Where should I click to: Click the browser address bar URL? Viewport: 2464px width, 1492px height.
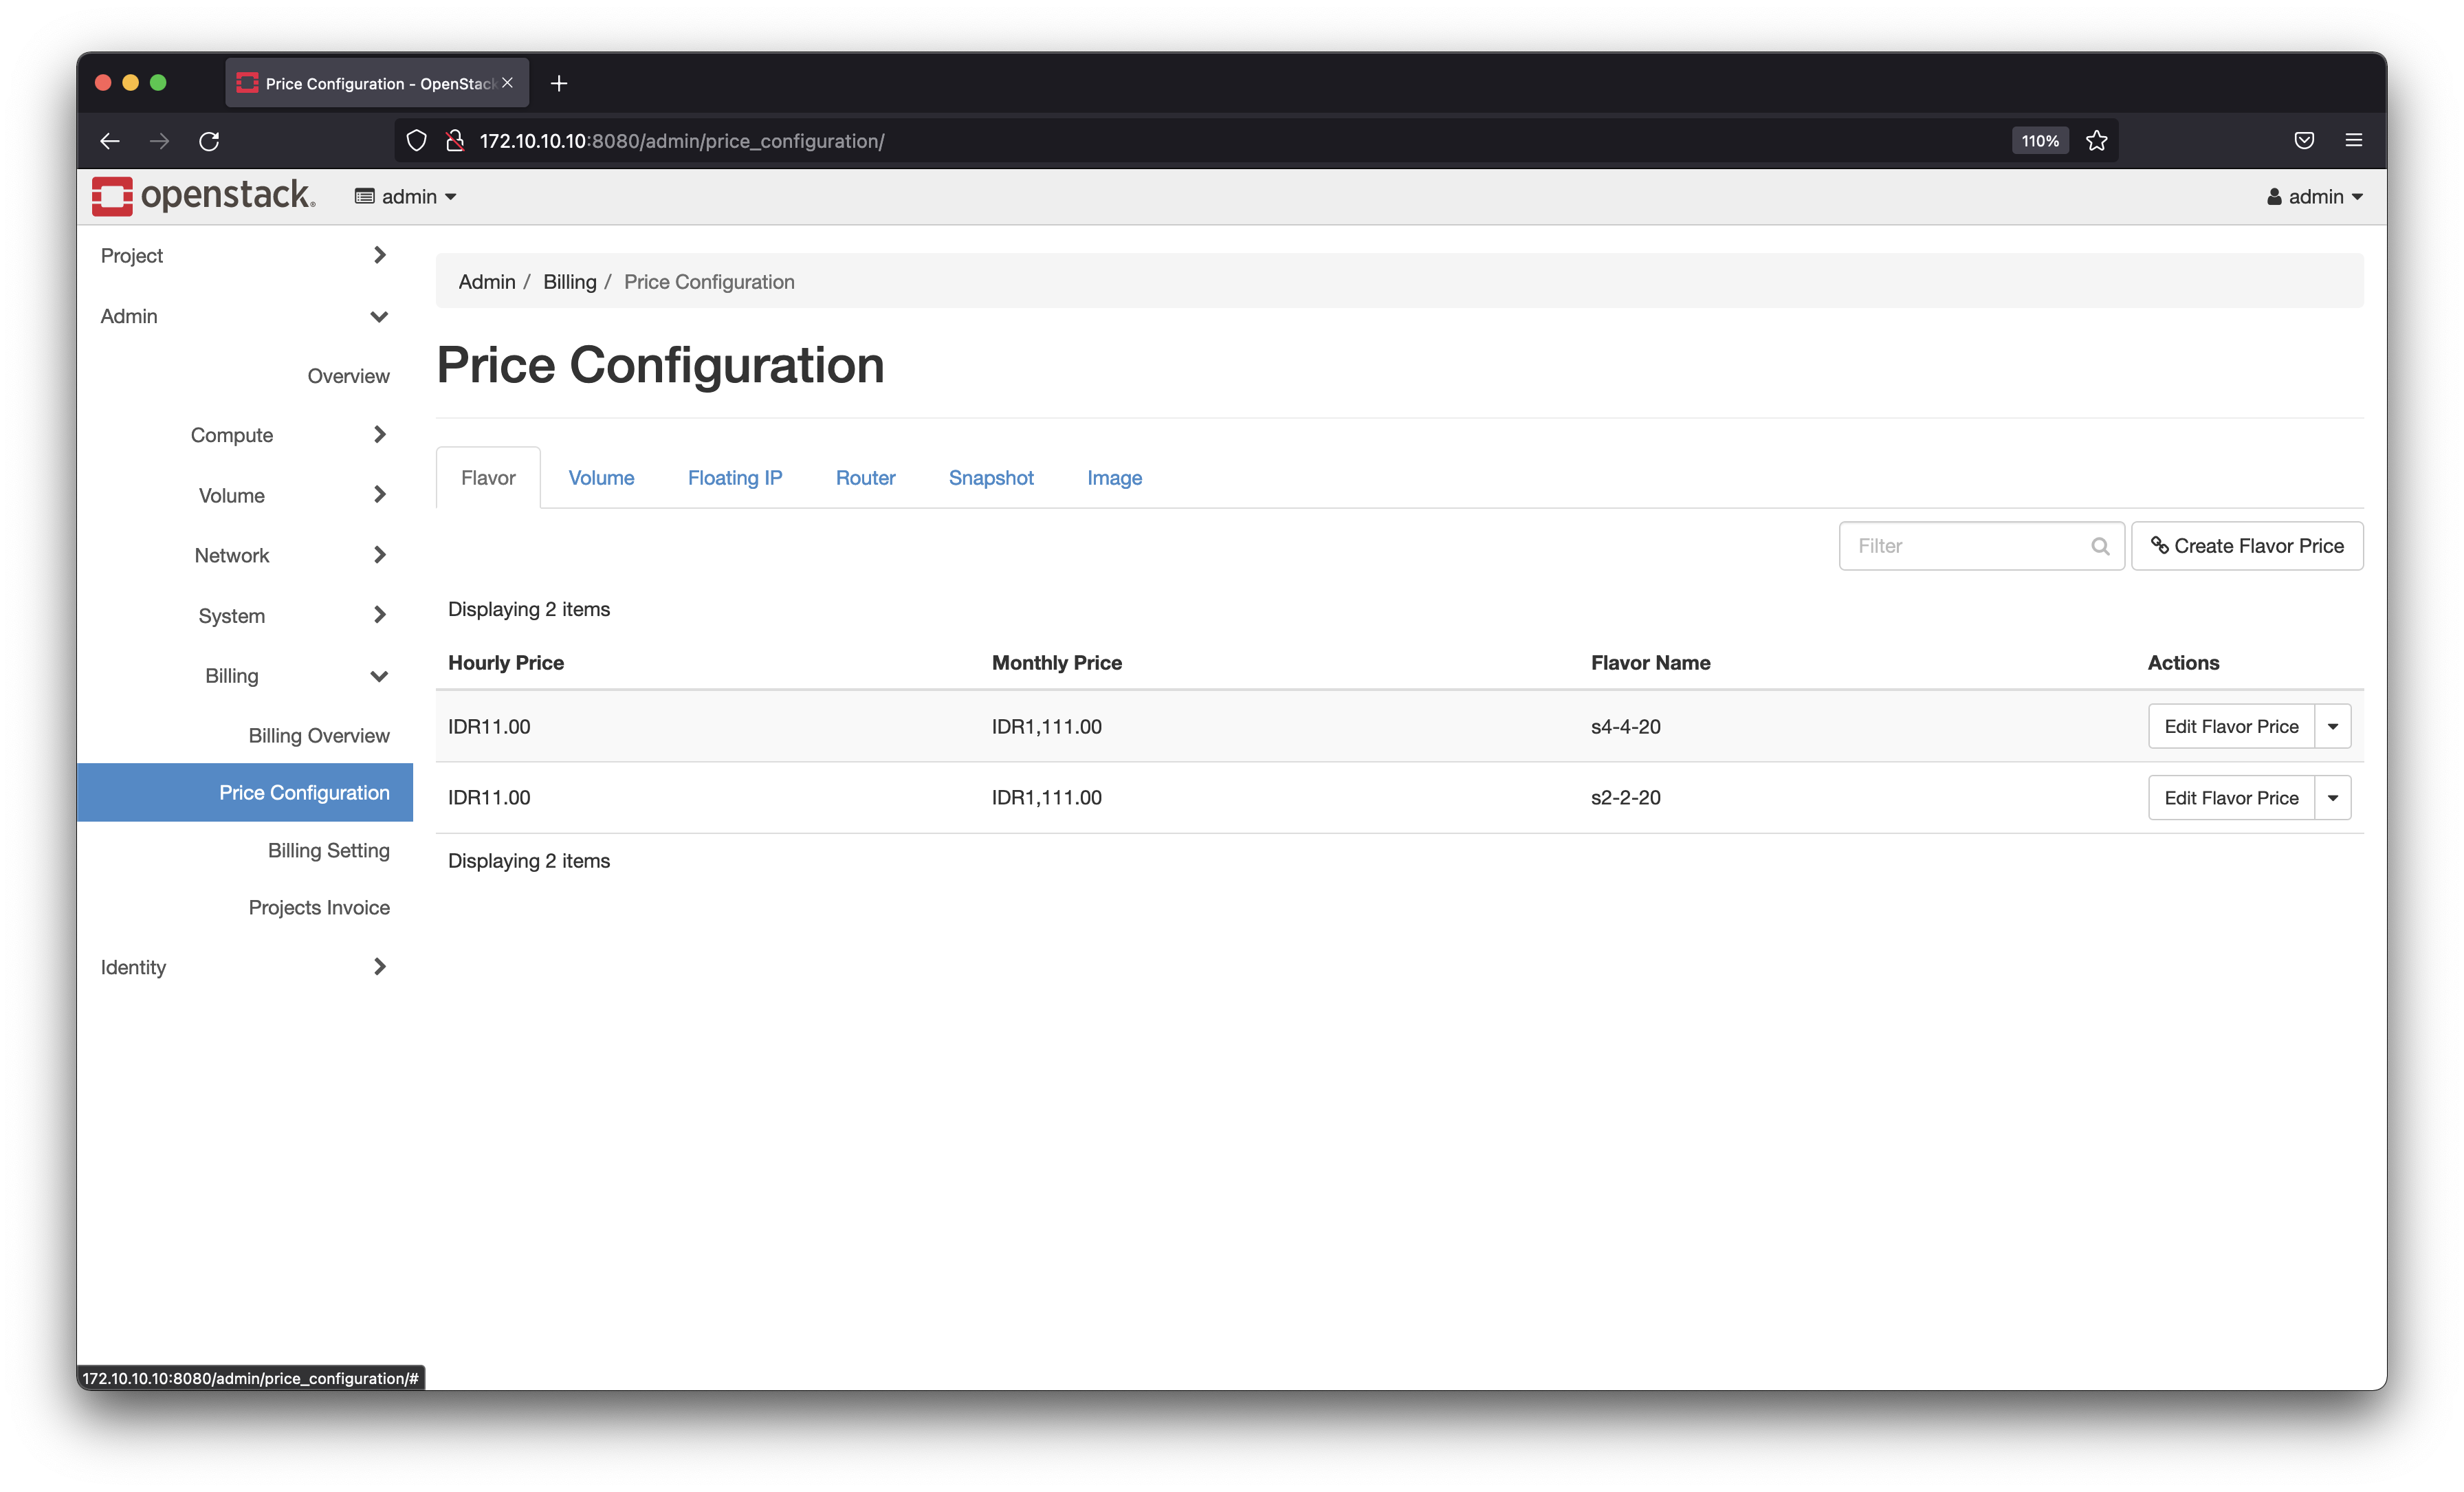click(x=682, y=141)
